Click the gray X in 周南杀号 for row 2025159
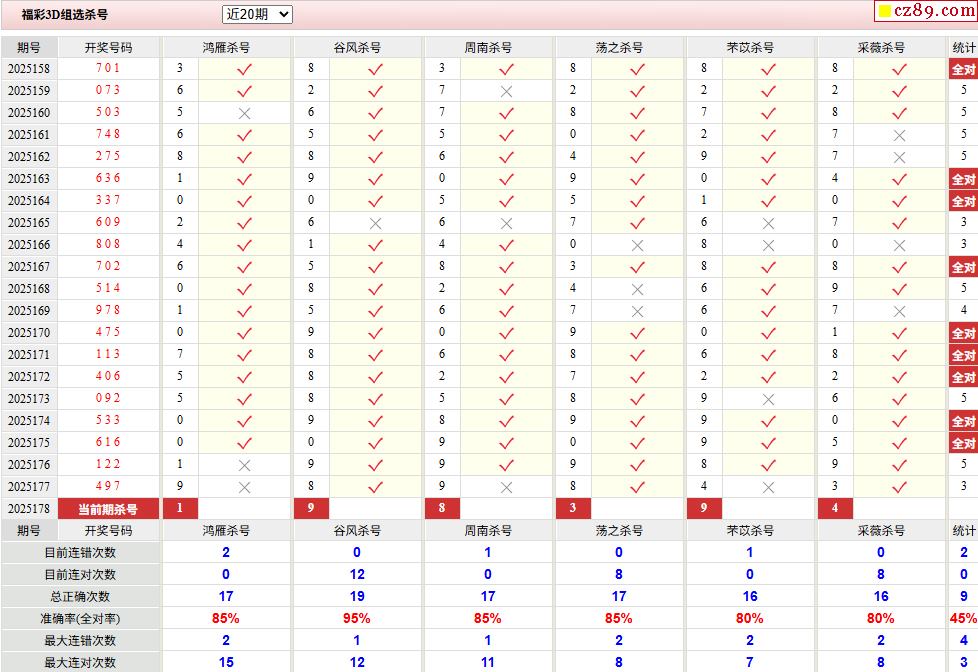 (x=506, y=92)
